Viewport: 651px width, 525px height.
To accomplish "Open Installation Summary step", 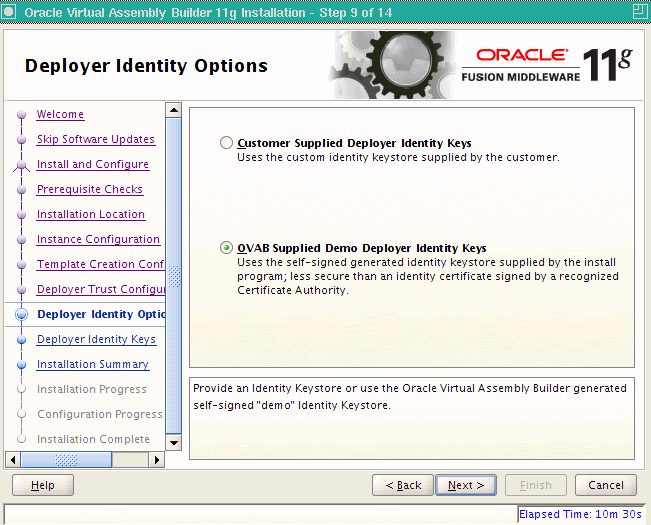I will point(93,364).
